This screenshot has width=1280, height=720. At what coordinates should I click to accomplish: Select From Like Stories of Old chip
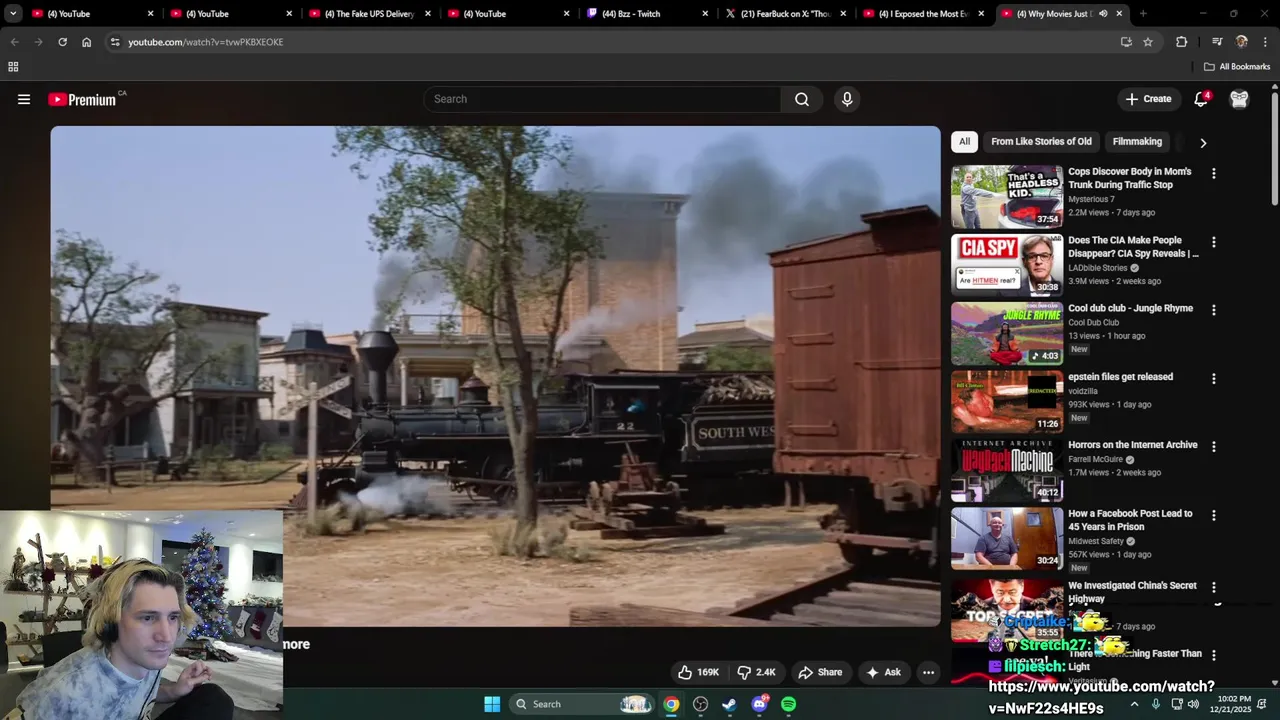point(1041,142)
